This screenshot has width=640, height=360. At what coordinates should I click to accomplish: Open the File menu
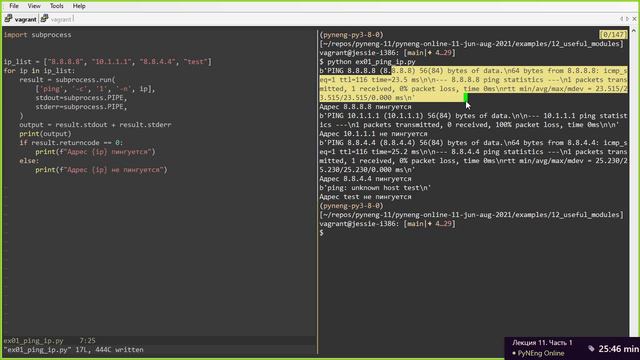[14, 6]
